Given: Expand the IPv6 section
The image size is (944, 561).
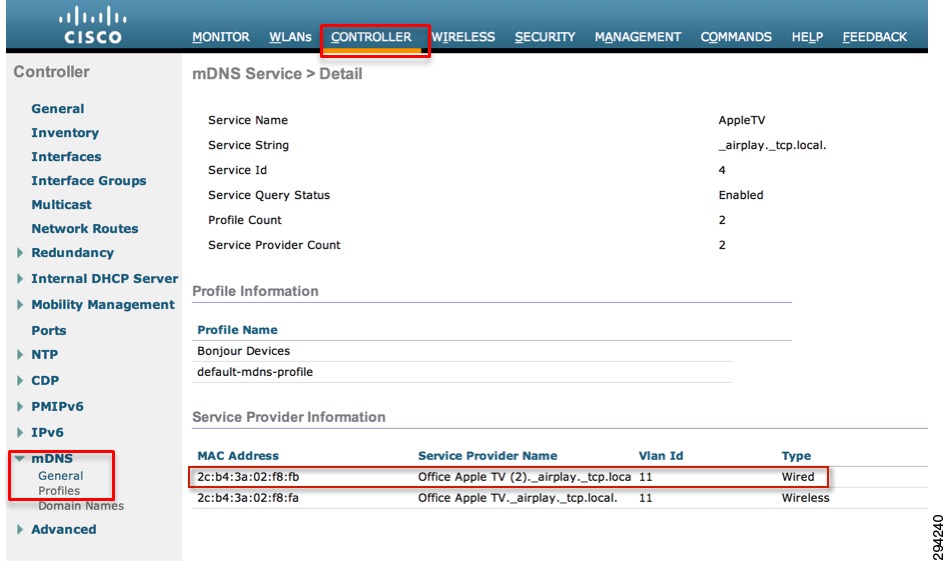Looking at the screenshot, I should [x=20, y=432].
